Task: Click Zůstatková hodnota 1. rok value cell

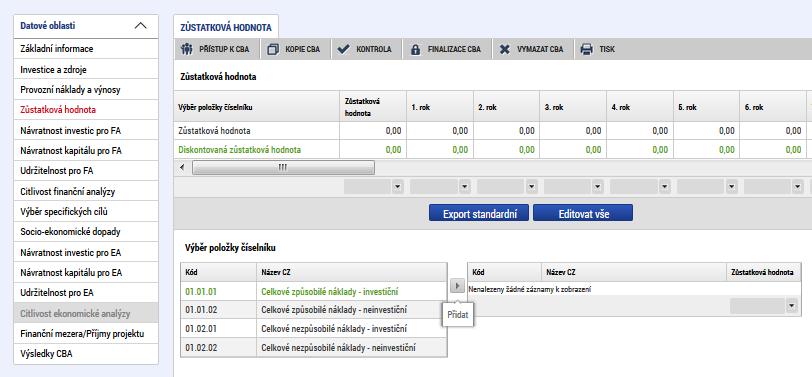Action: (x=440, y=131)
